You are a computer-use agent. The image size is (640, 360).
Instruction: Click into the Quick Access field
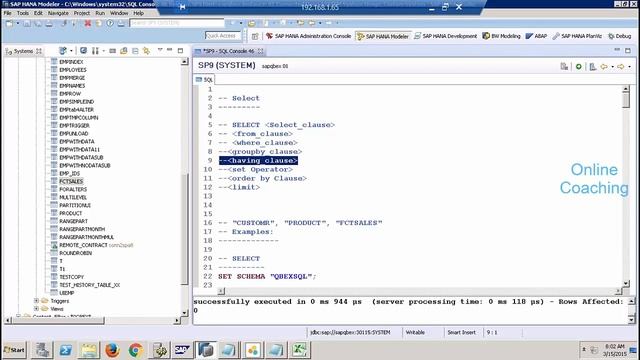point(222,36)
